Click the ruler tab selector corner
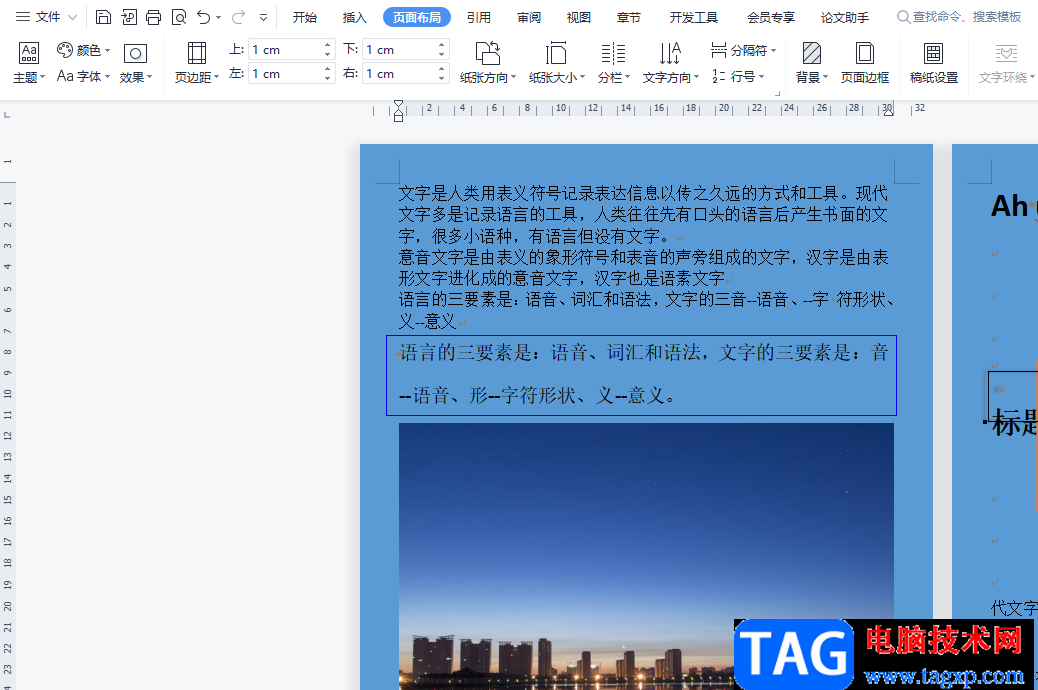 pos(7,115)
